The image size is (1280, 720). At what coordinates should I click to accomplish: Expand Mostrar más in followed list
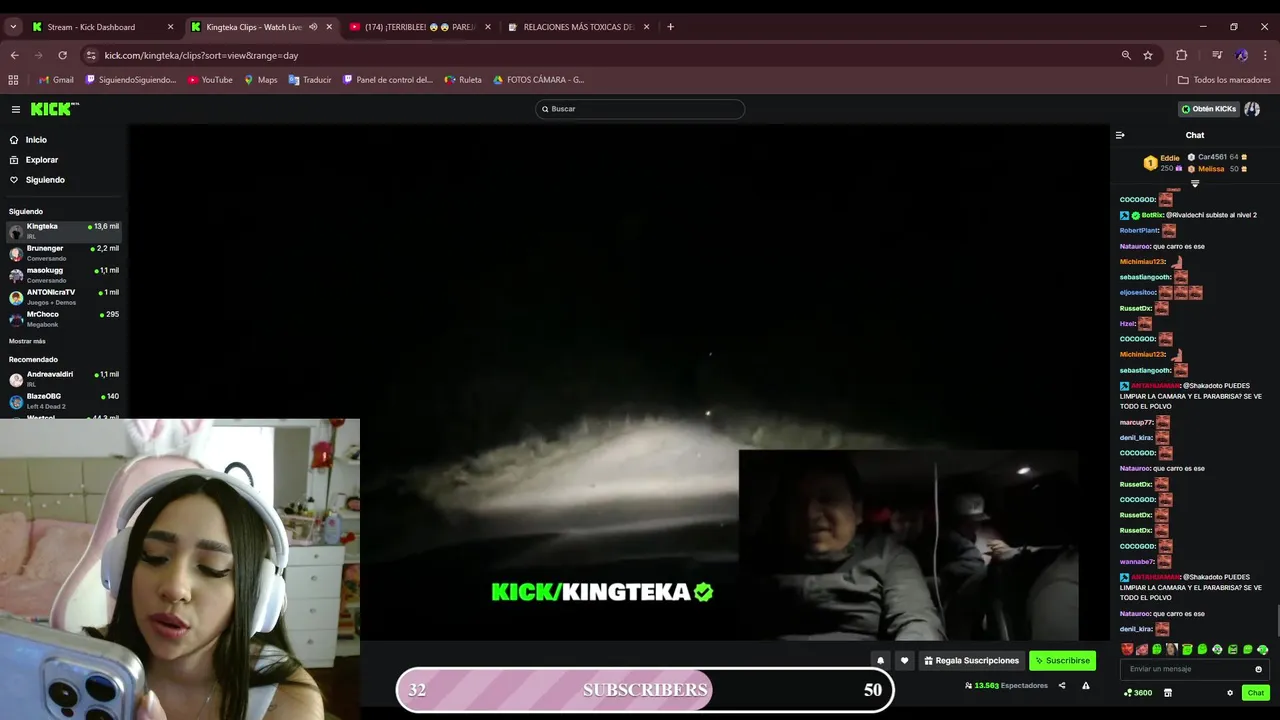click(x=27, y=341)
